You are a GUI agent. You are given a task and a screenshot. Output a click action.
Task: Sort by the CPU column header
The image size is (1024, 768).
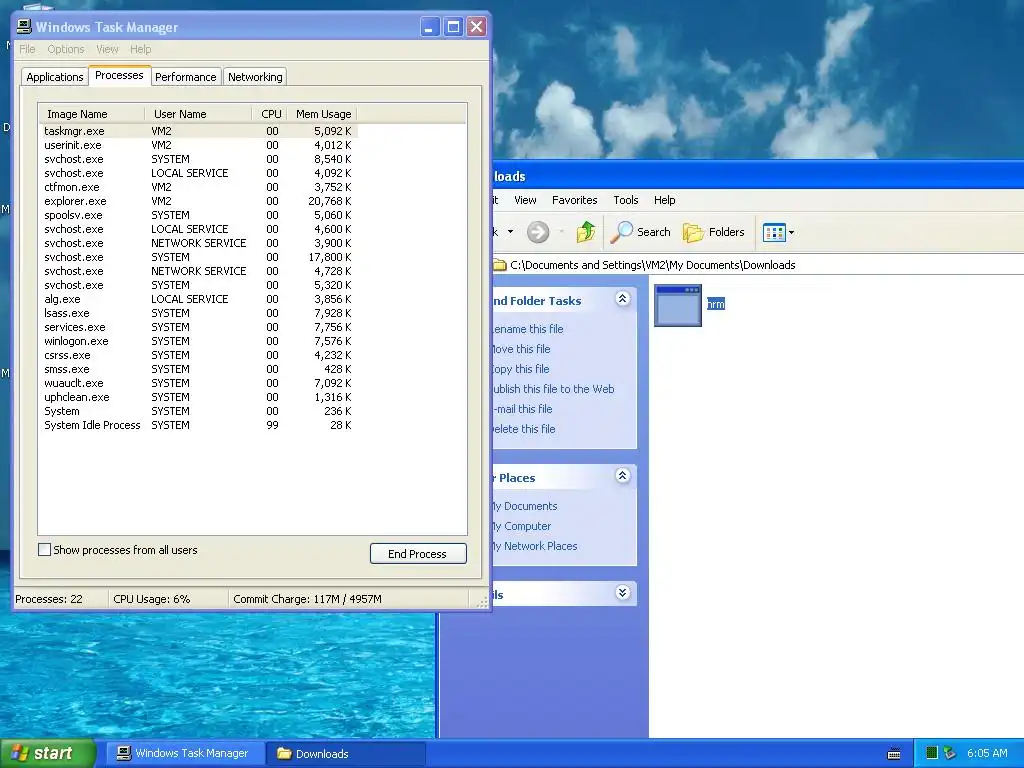[x=270, y=114]
